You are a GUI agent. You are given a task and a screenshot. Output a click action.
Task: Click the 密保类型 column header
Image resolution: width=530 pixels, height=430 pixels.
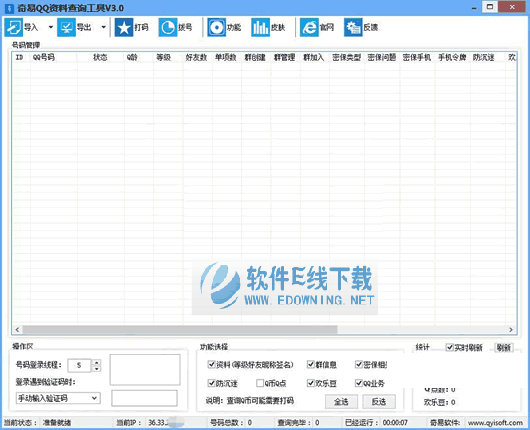347,57
